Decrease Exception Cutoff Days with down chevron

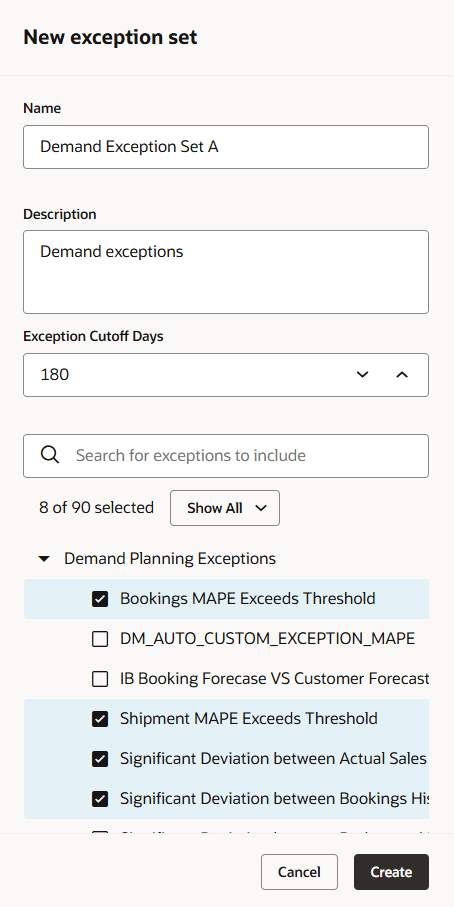pyautogui.click(x=363, y=375)
